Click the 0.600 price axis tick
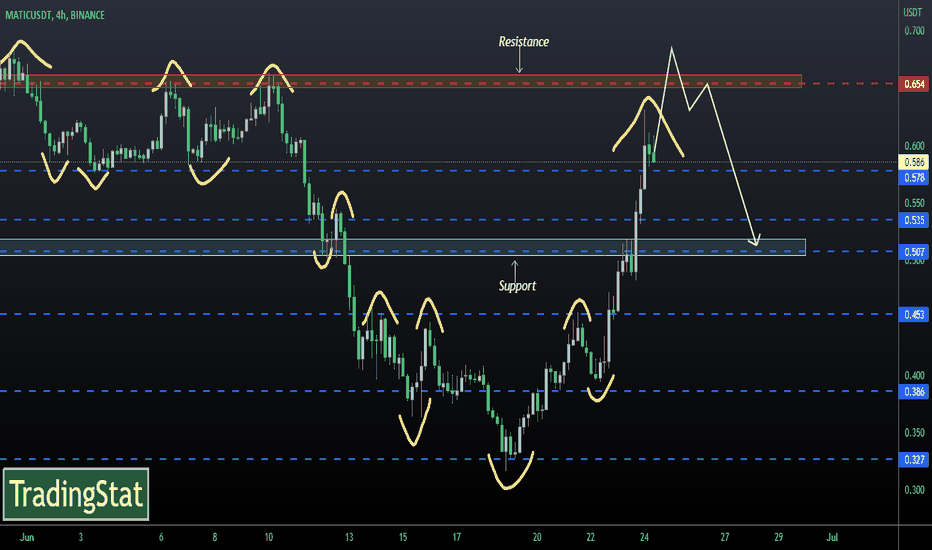The width and height of the screenshot is (932, 550). coord(914,146)
